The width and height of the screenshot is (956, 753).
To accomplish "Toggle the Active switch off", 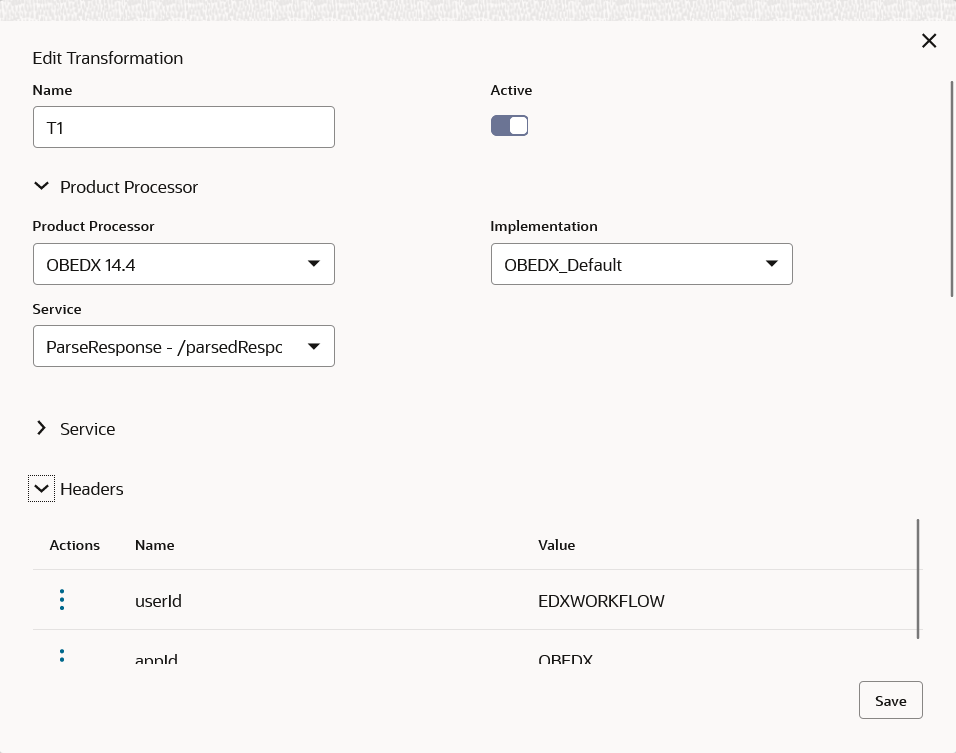I will tap(509, 126).
